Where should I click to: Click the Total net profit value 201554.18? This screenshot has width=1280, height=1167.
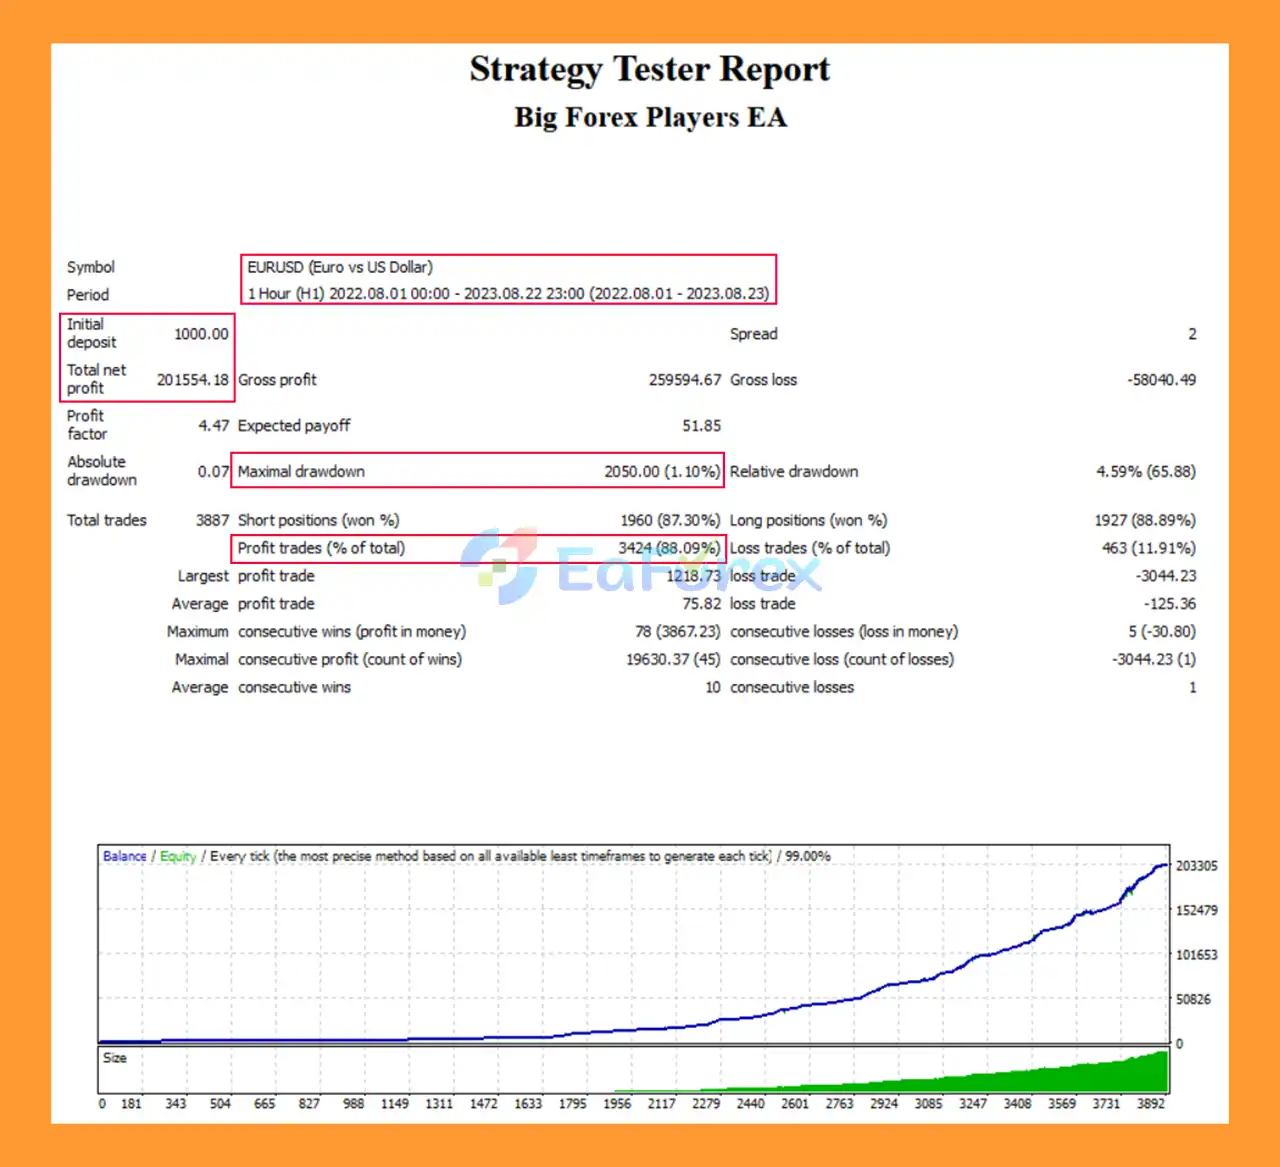pyautogui.click(x=192, y=380)
